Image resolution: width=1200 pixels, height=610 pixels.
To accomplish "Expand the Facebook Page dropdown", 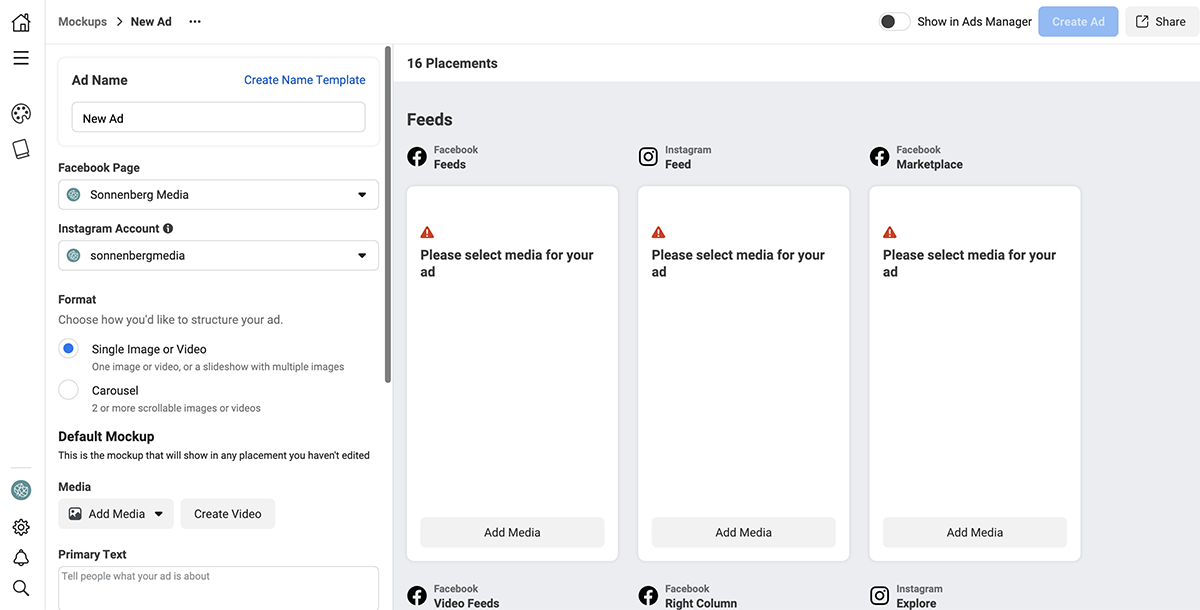I will point(218,195).
